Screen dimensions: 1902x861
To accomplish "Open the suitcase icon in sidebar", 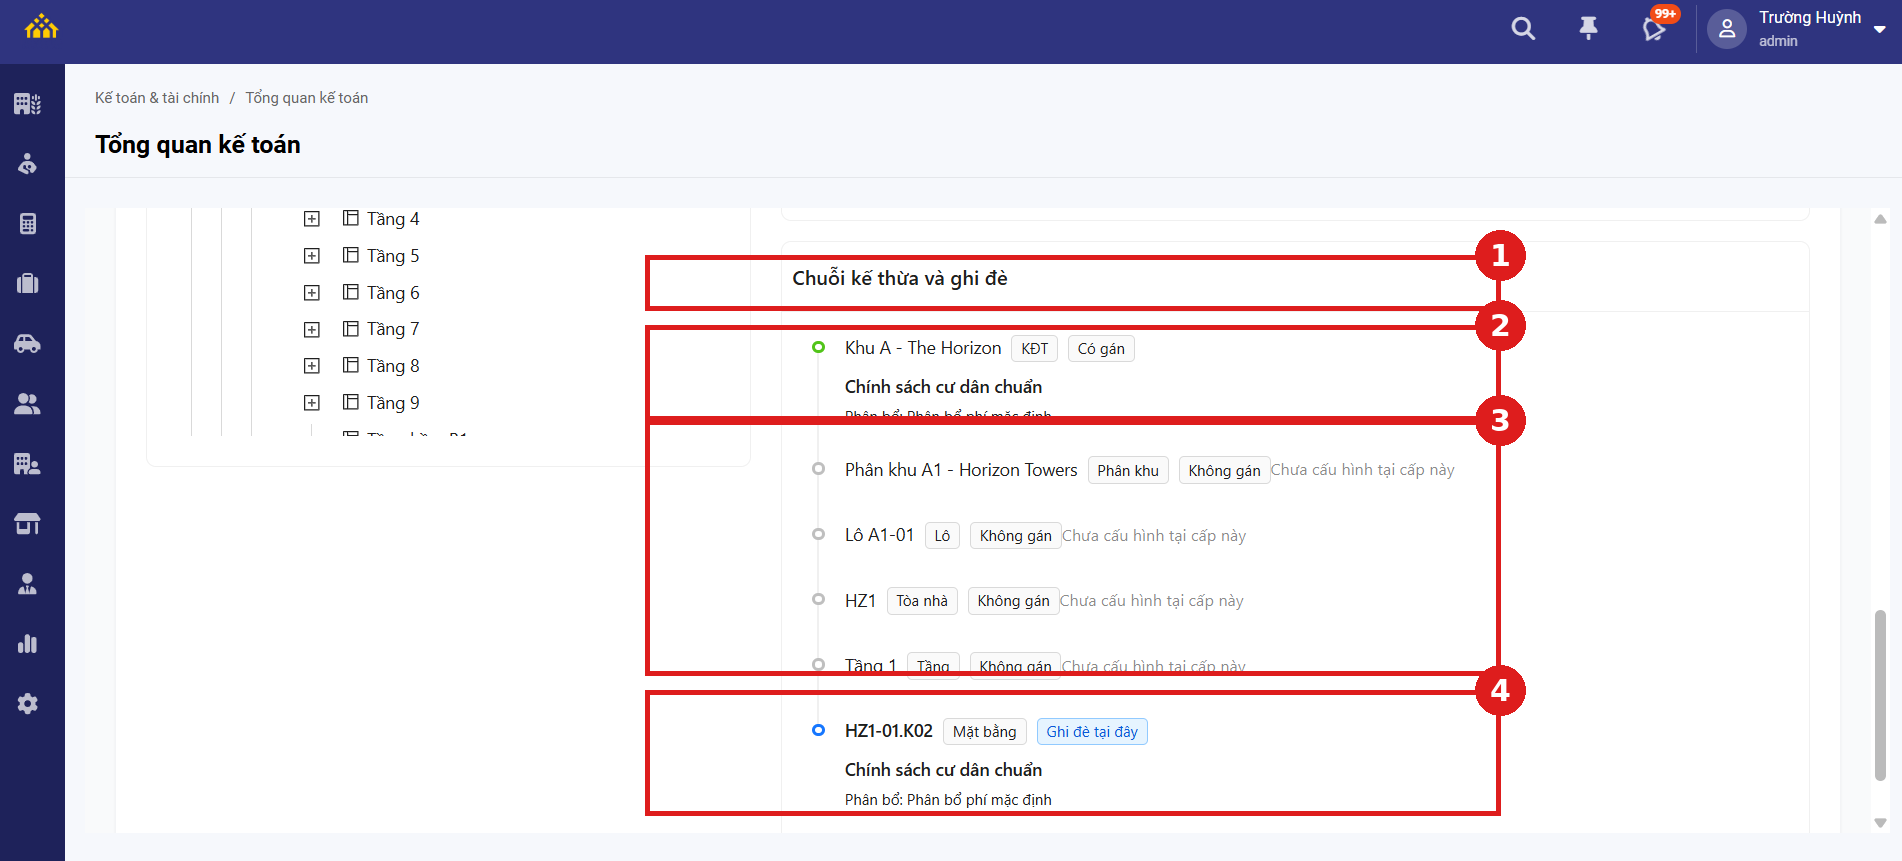I will pyautogui.click(x=28, y=284).
